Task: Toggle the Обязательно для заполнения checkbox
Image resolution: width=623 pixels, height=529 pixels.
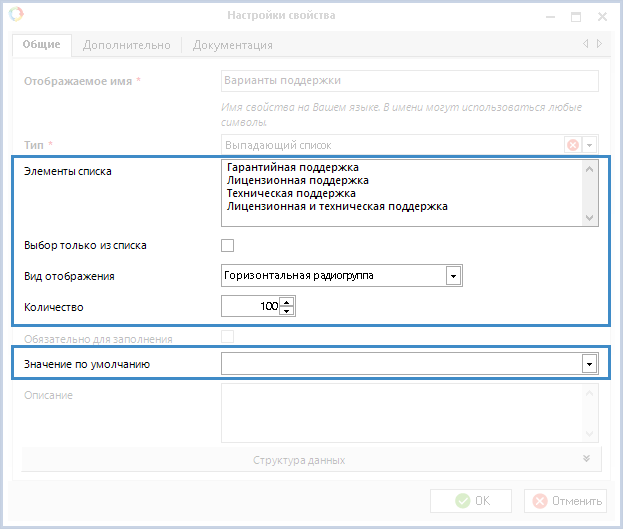Action: 228,338
